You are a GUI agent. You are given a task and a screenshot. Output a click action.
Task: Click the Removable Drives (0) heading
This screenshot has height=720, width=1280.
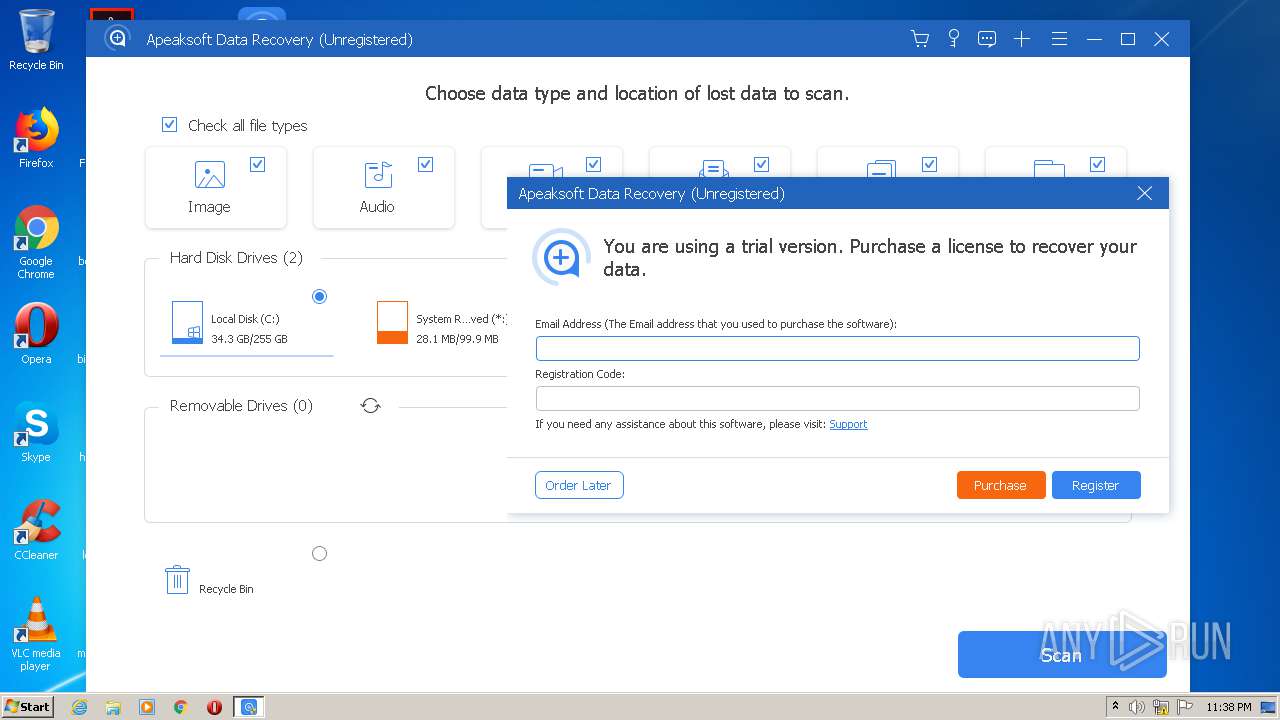click(241, 406)
